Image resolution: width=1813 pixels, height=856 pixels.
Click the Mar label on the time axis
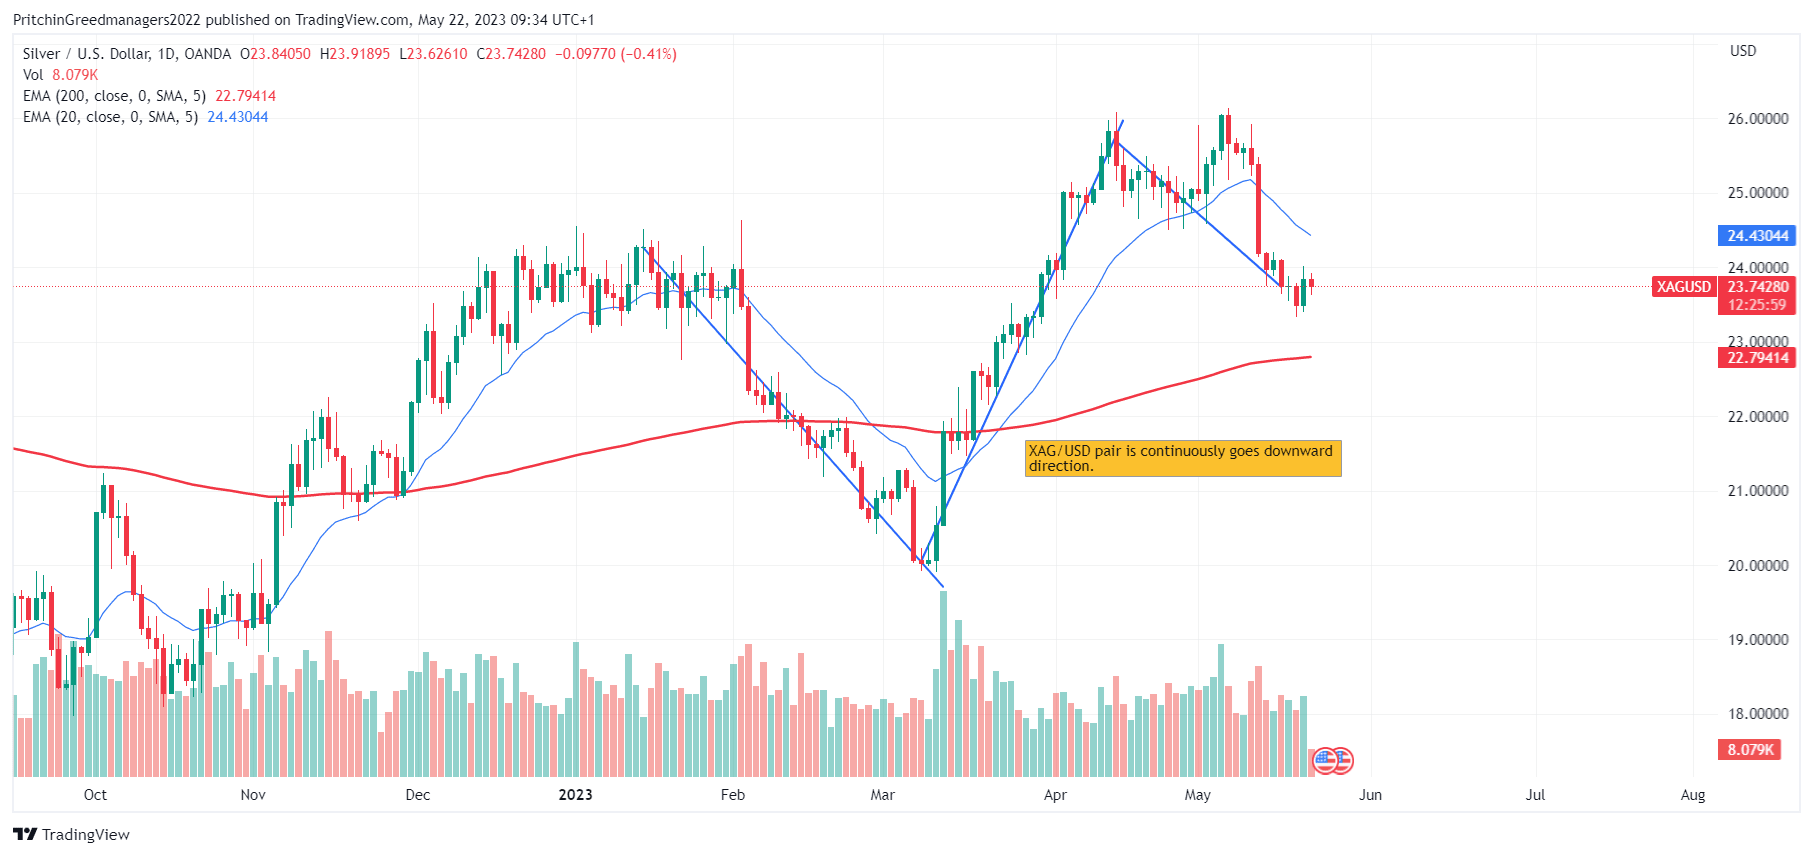pyautogui.click(x=882, y=795)
